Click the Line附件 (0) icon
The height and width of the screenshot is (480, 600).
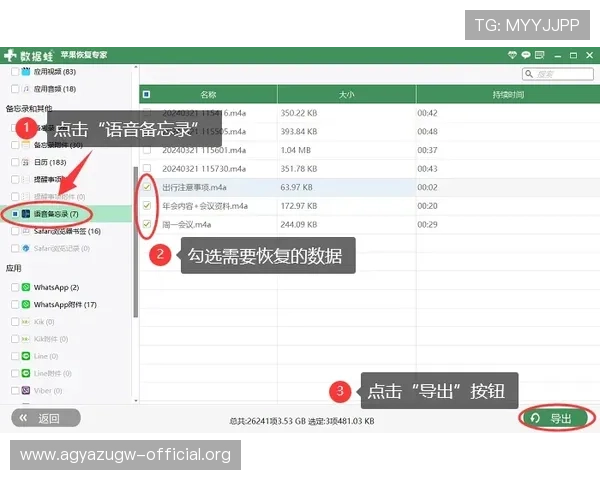(x=26, y=373)
